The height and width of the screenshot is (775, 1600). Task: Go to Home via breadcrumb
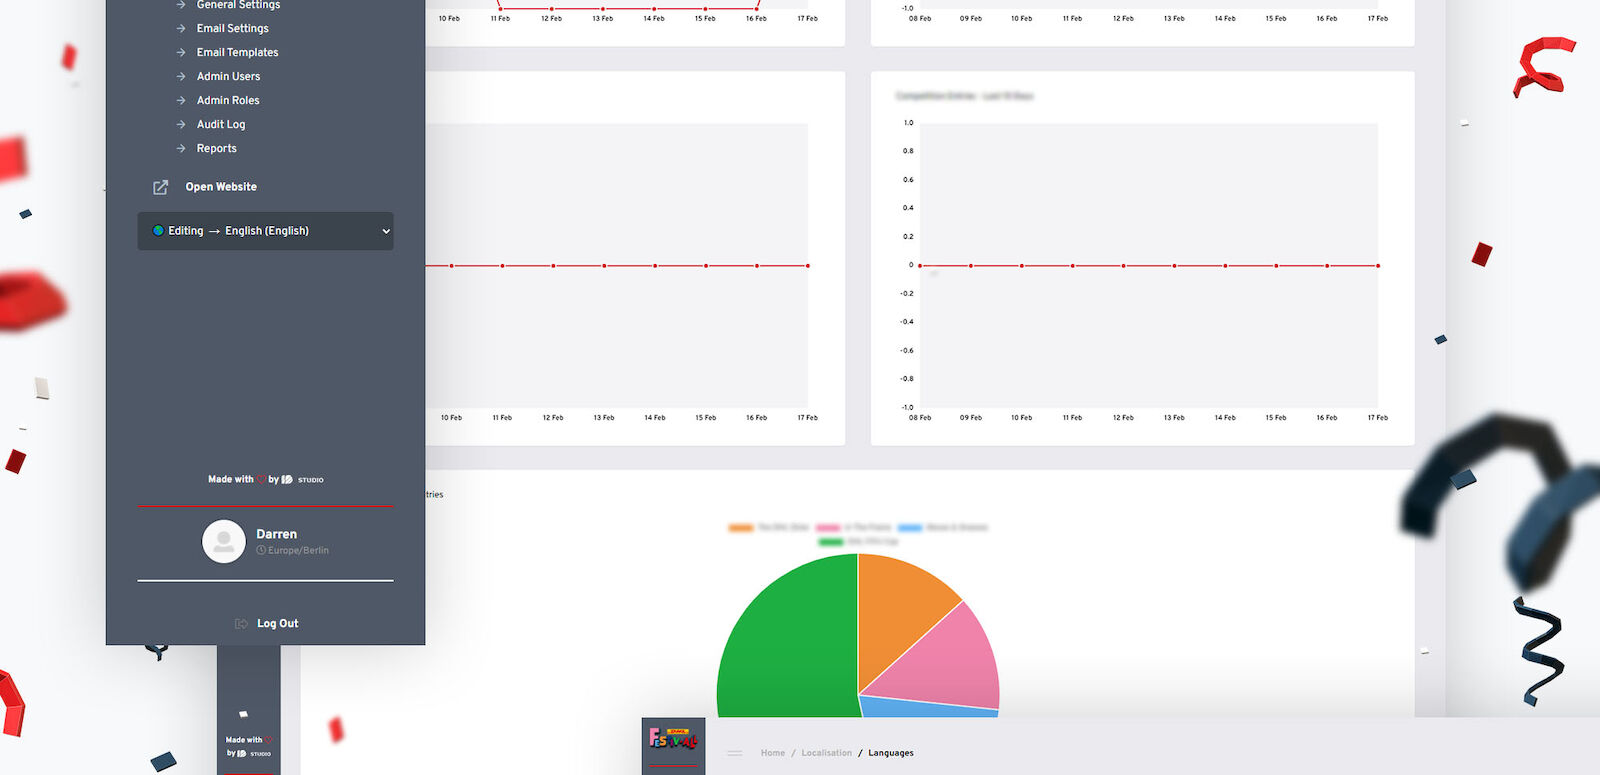[x=772, y=753]
